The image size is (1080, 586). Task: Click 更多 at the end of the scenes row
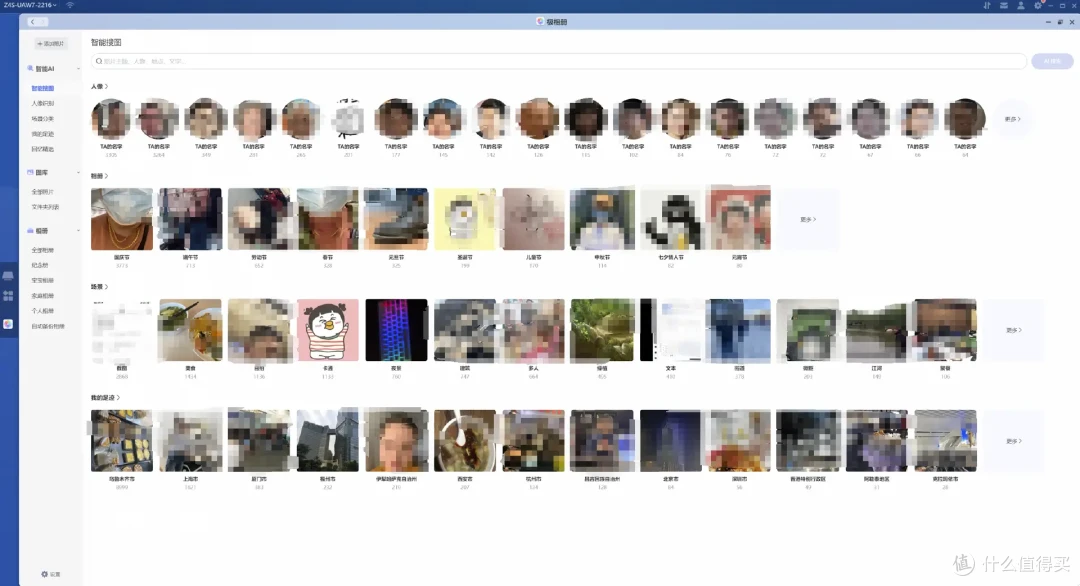1013,330
